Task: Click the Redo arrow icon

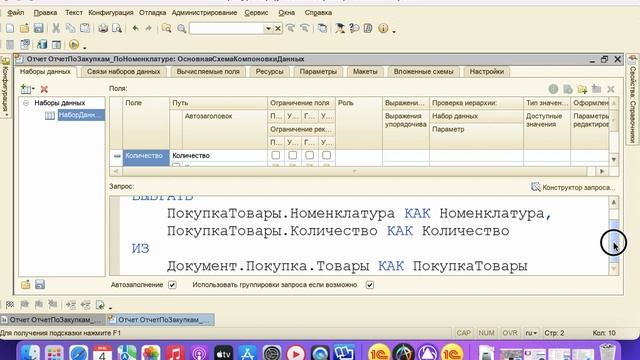Action: click(x=149, y=28)
